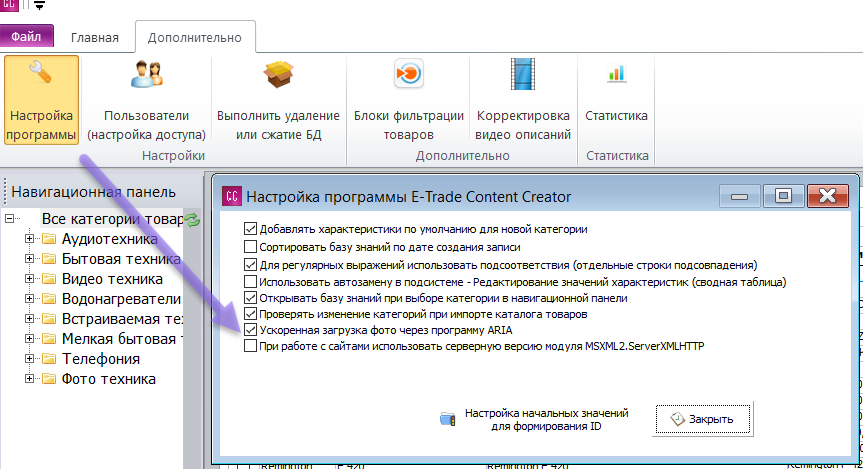The height and width of the screenshot is (469, 863).
Task: Click the Навигационная панель header
Action: (x=94, y=192)
